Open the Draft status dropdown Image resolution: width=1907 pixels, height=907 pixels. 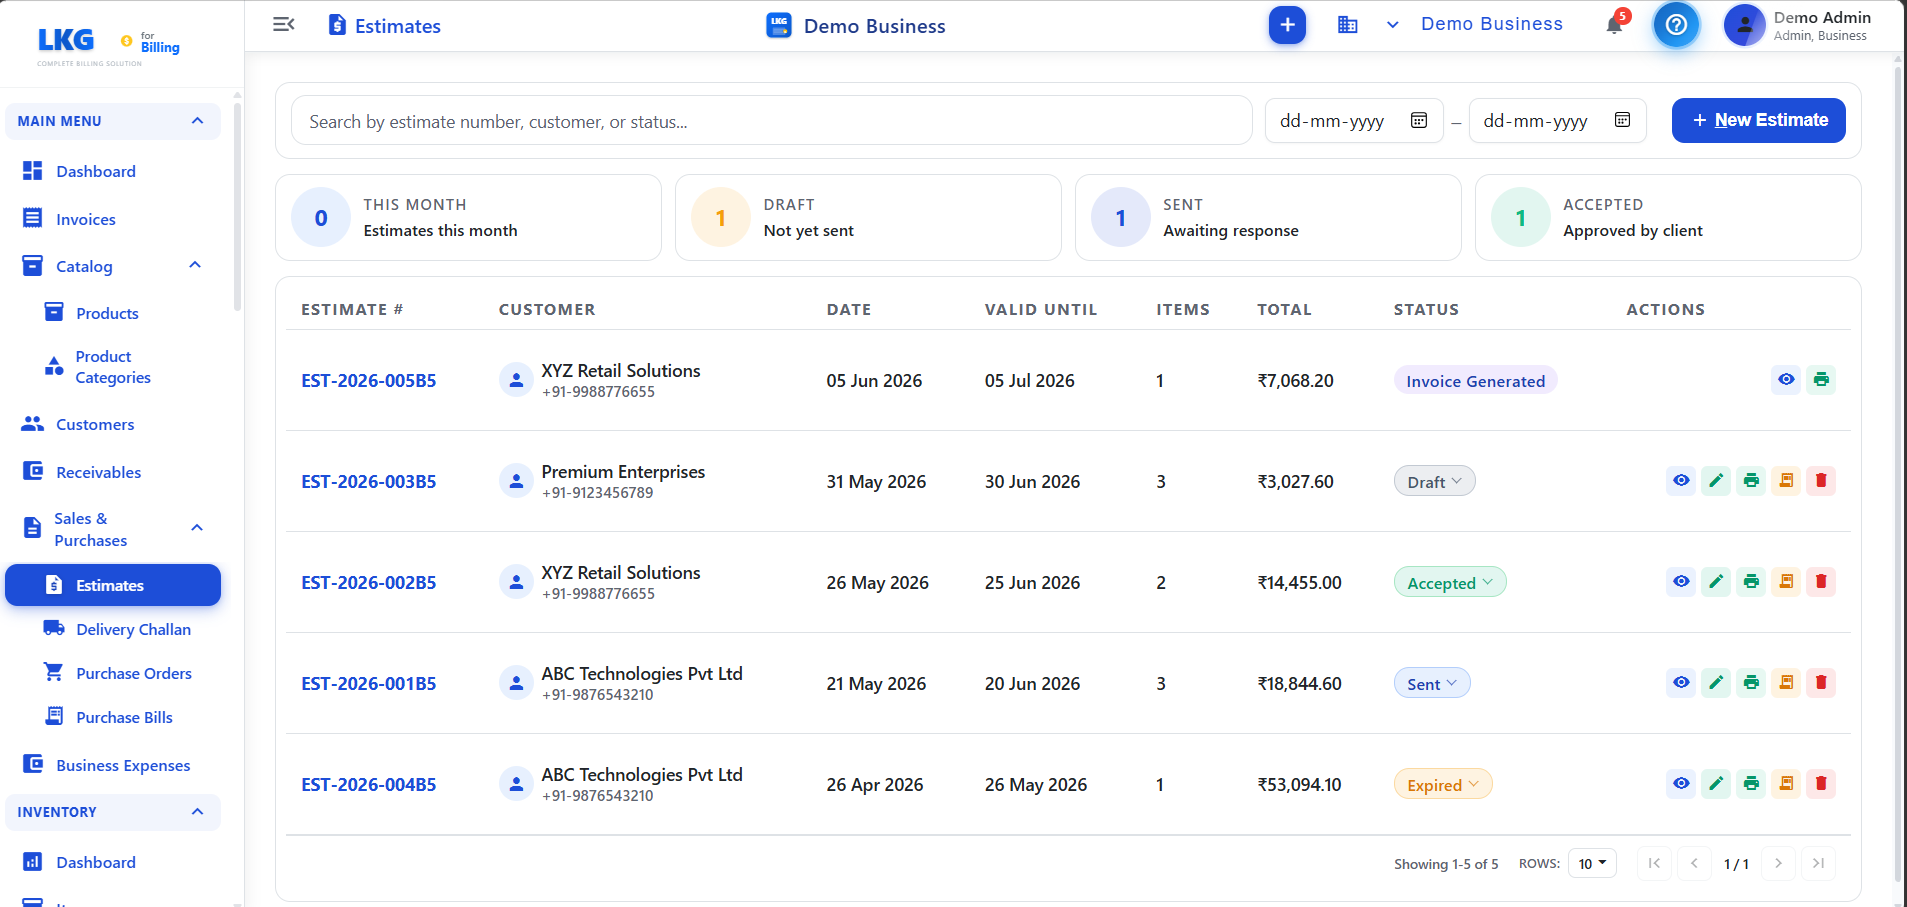point(1434,481)
